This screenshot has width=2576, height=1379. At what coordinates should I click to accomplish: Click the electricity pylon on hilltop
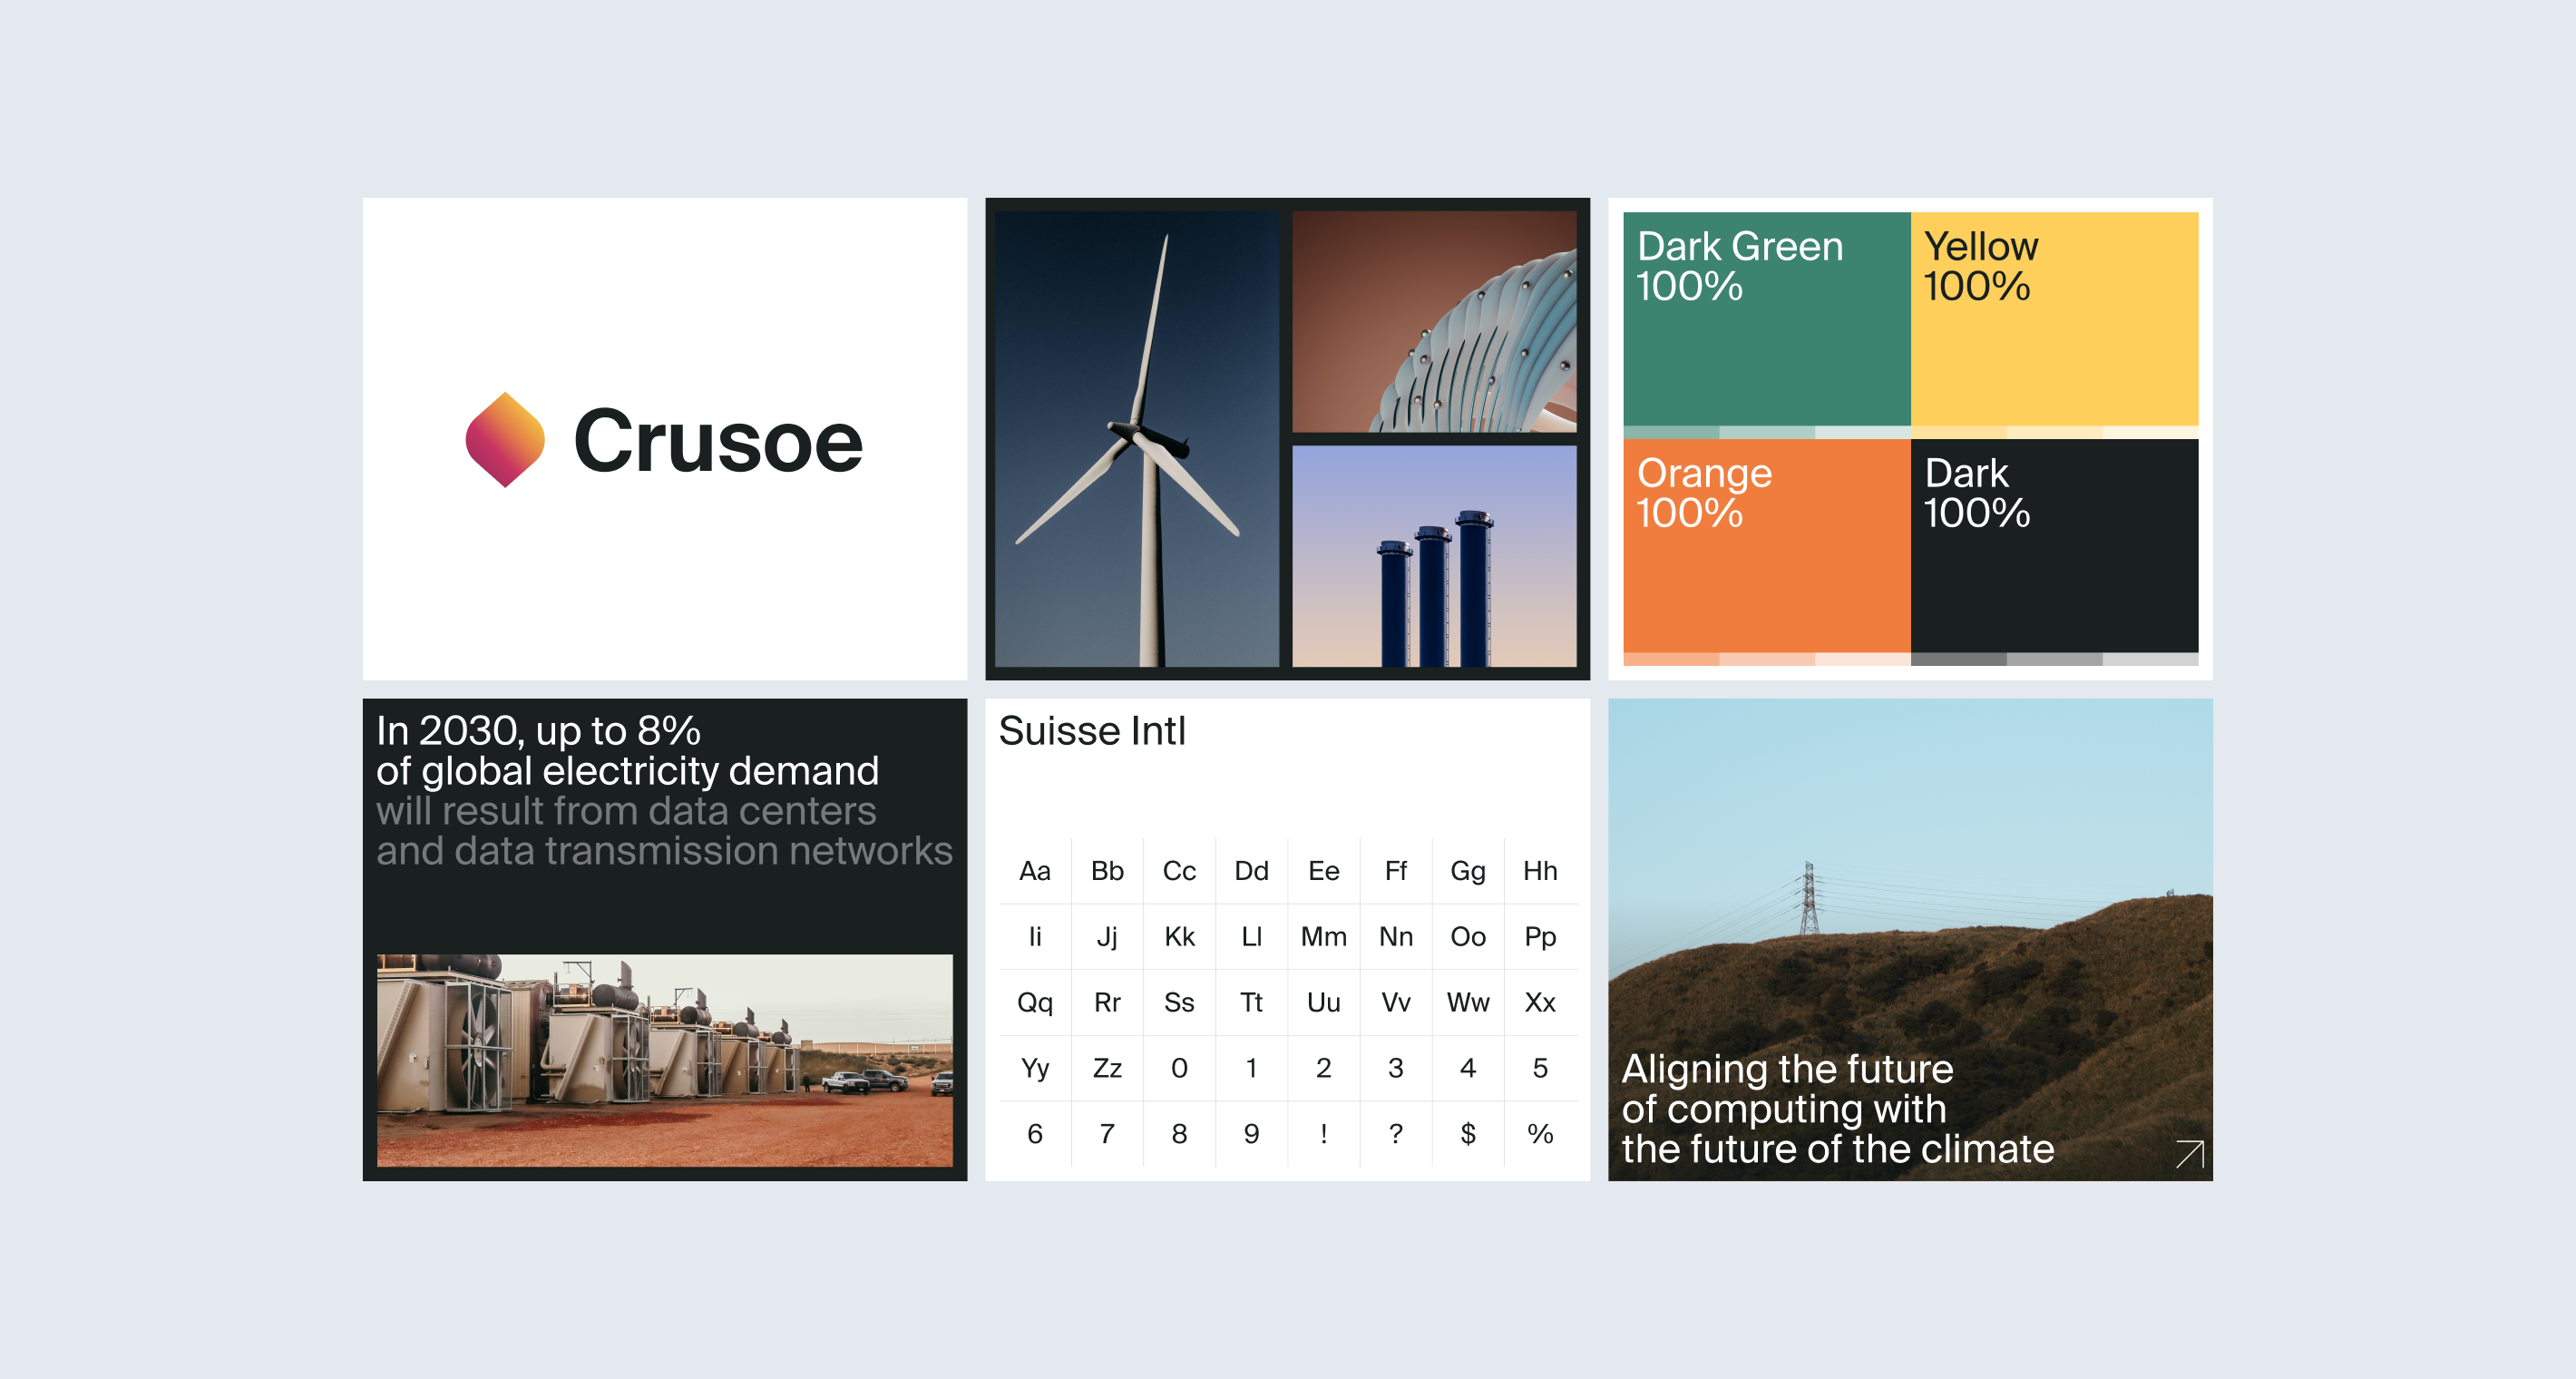tap(1809, 898)
